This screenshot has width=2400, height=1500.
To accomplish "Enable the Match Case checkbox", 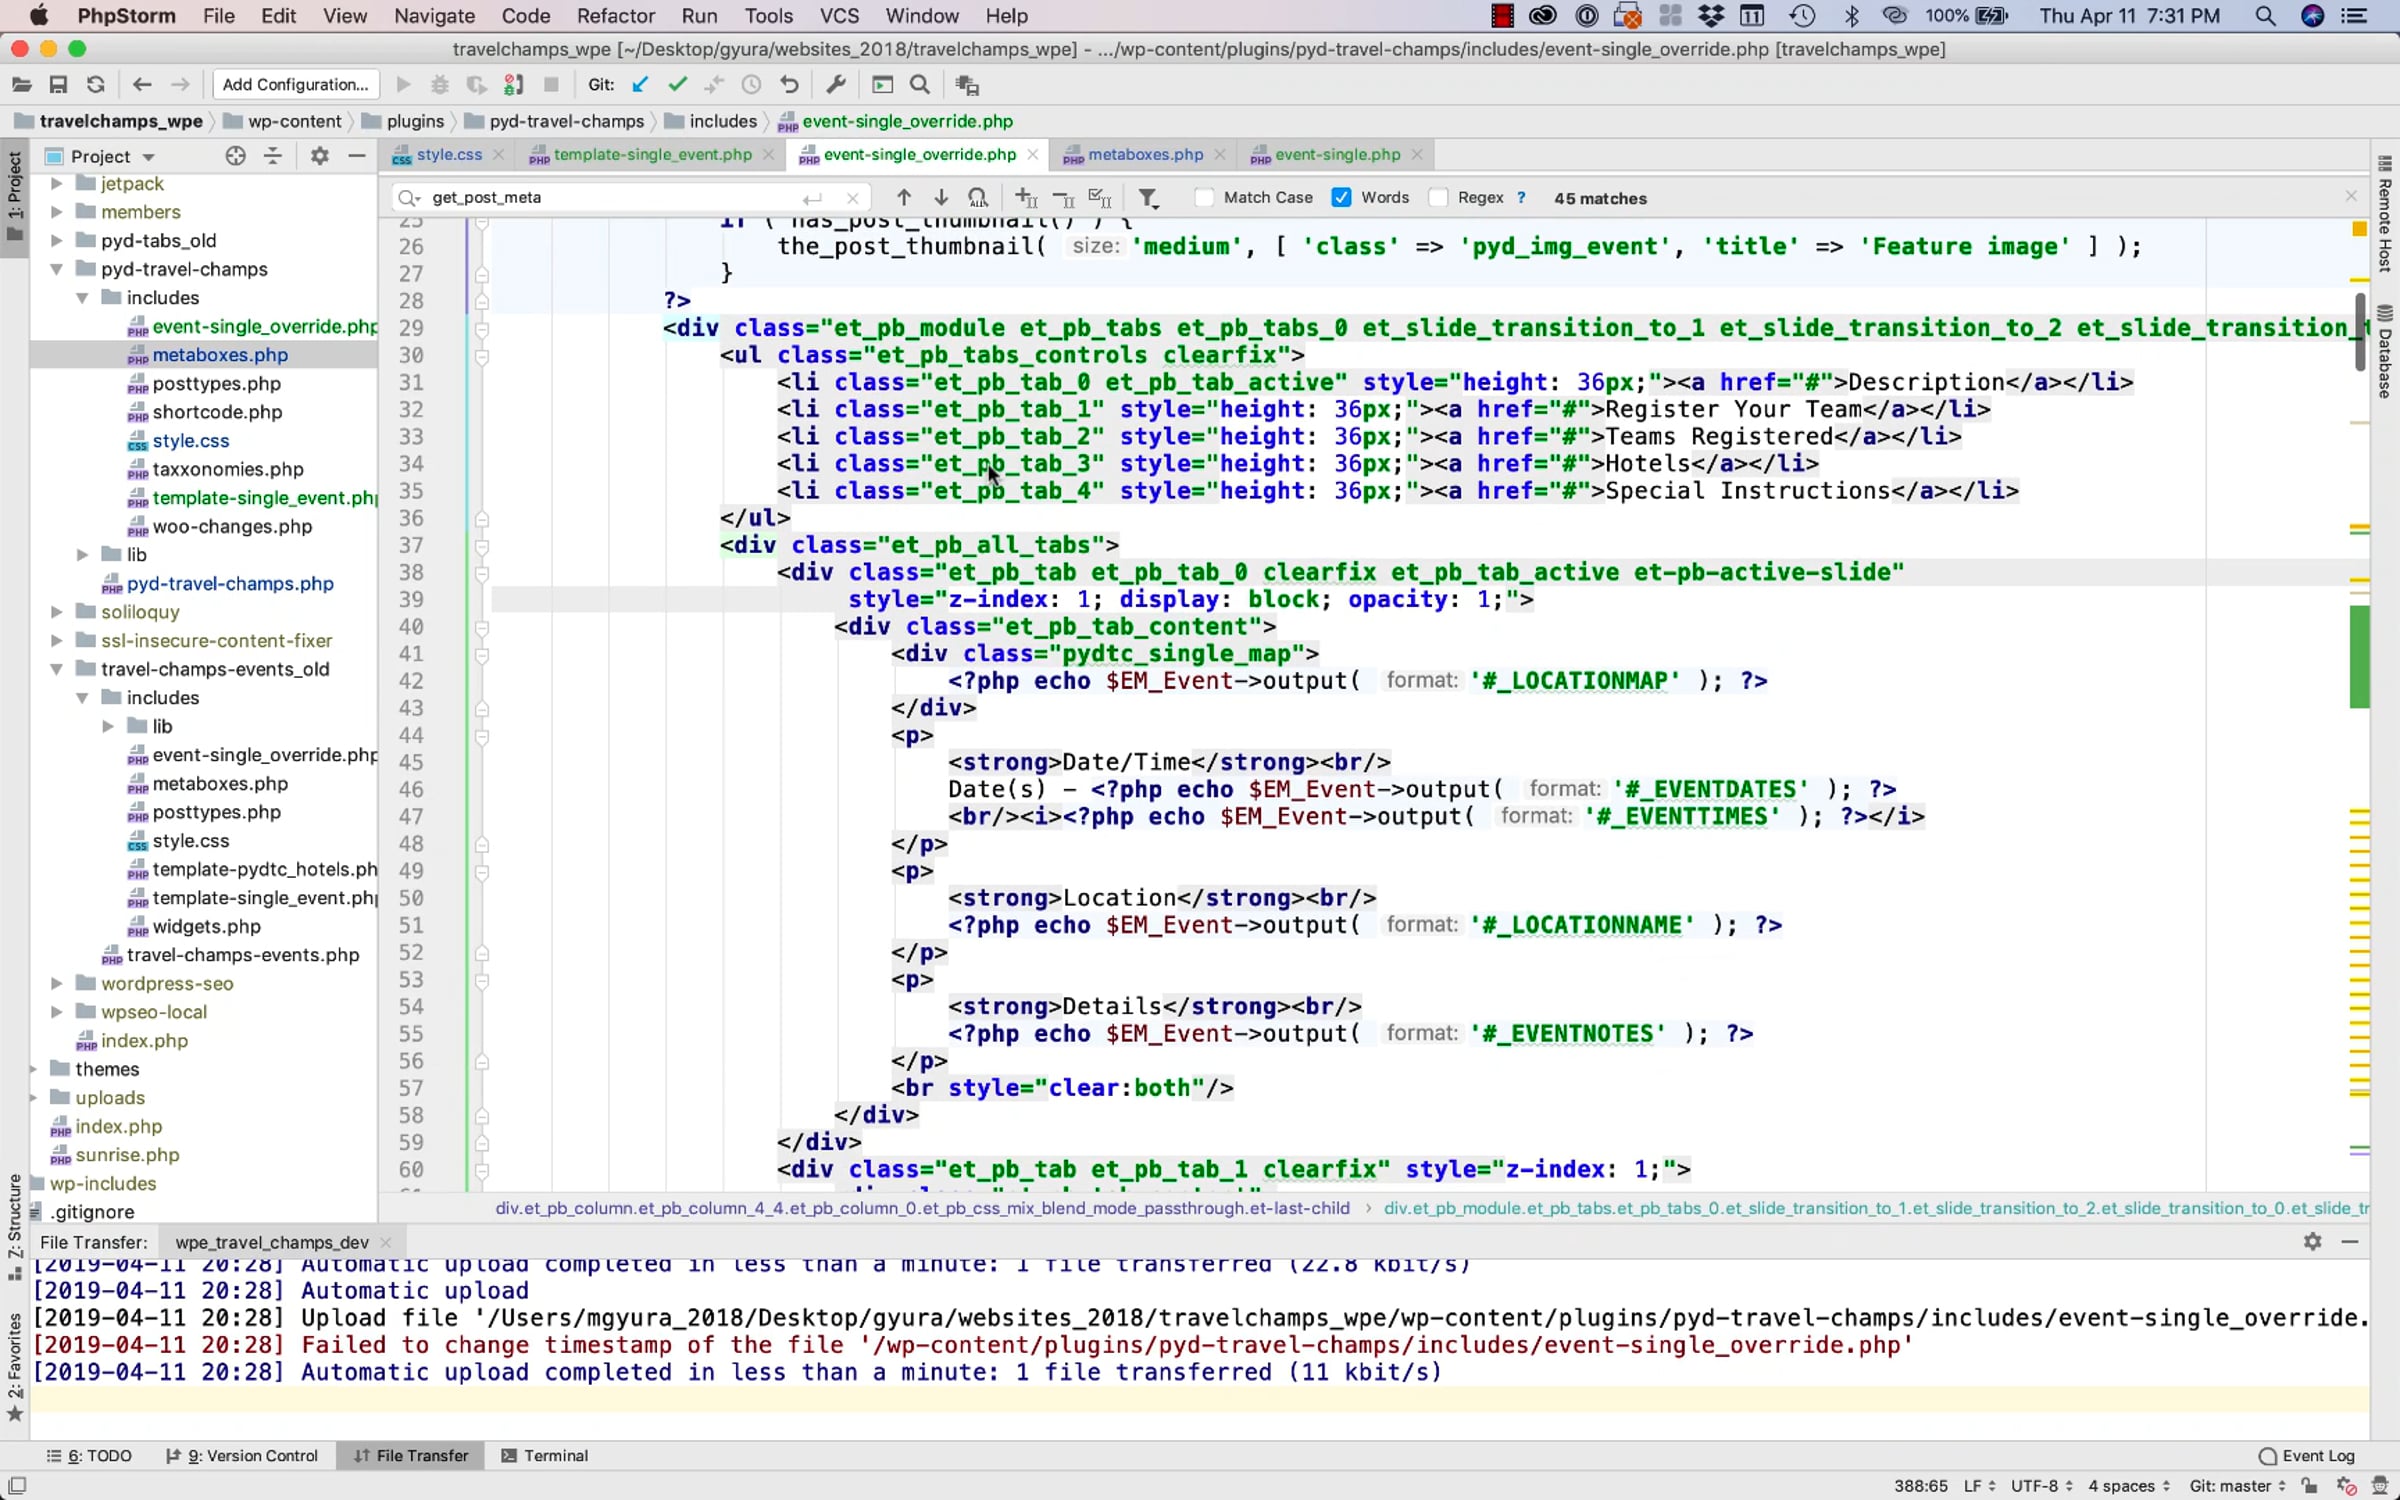I will (x=1204, y=198).
